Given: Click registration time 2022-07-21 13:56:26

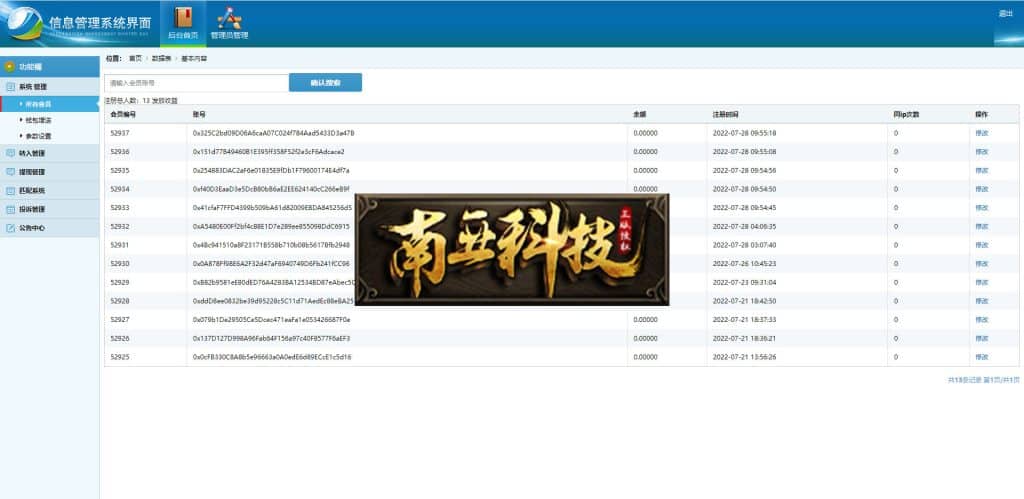Looking at the screenshot, I should pyautogui.click(x=744, y=357).
